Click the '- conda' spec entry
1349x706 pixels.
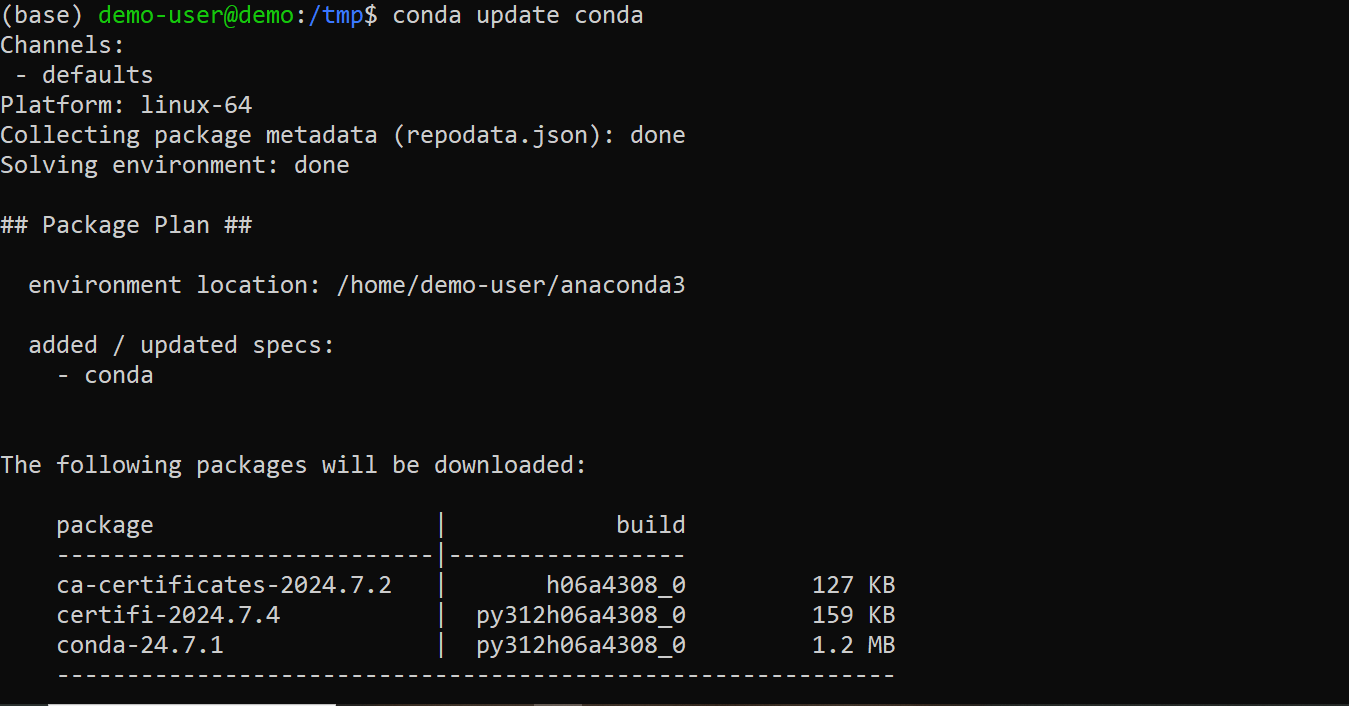pyautogui.click(x=105, y=375)
